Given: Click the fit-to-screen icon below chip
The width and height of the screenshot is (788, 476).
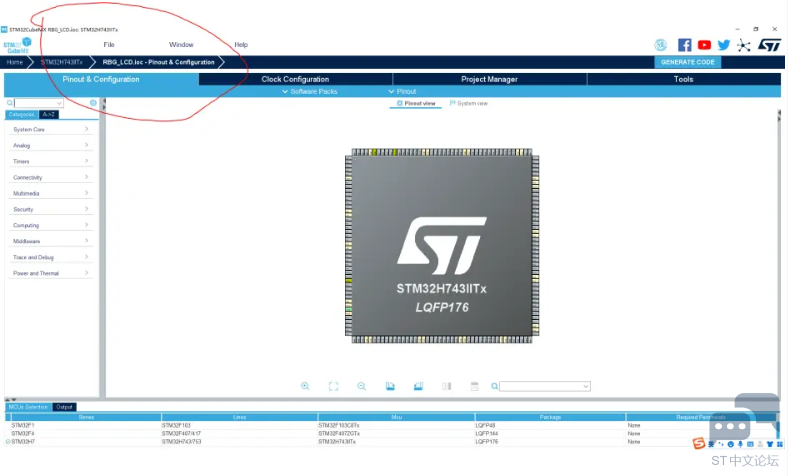Looking at the screenshot, I should 333,386.
